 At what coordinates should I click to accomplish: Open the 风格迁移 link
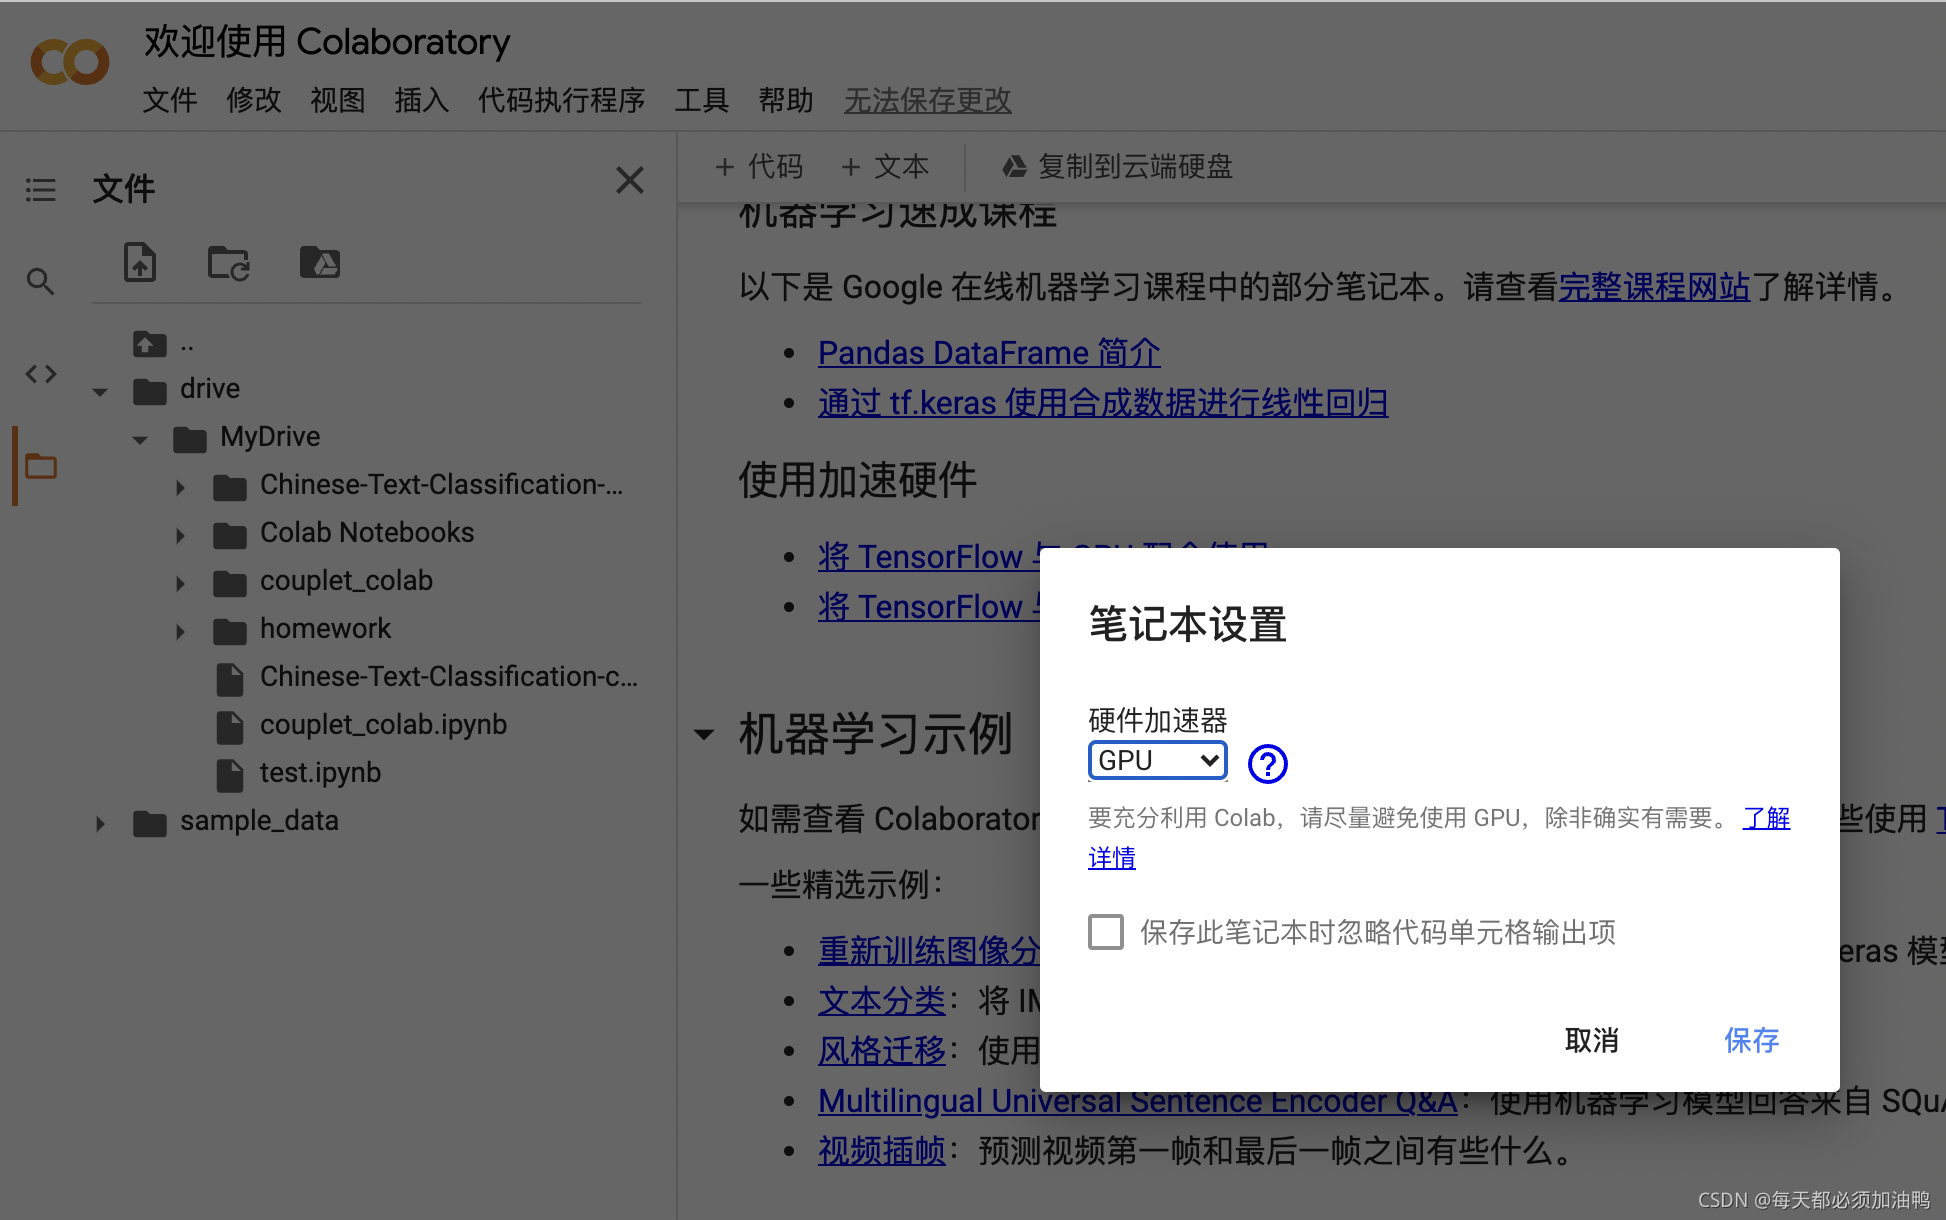(x=882, y=1051)
